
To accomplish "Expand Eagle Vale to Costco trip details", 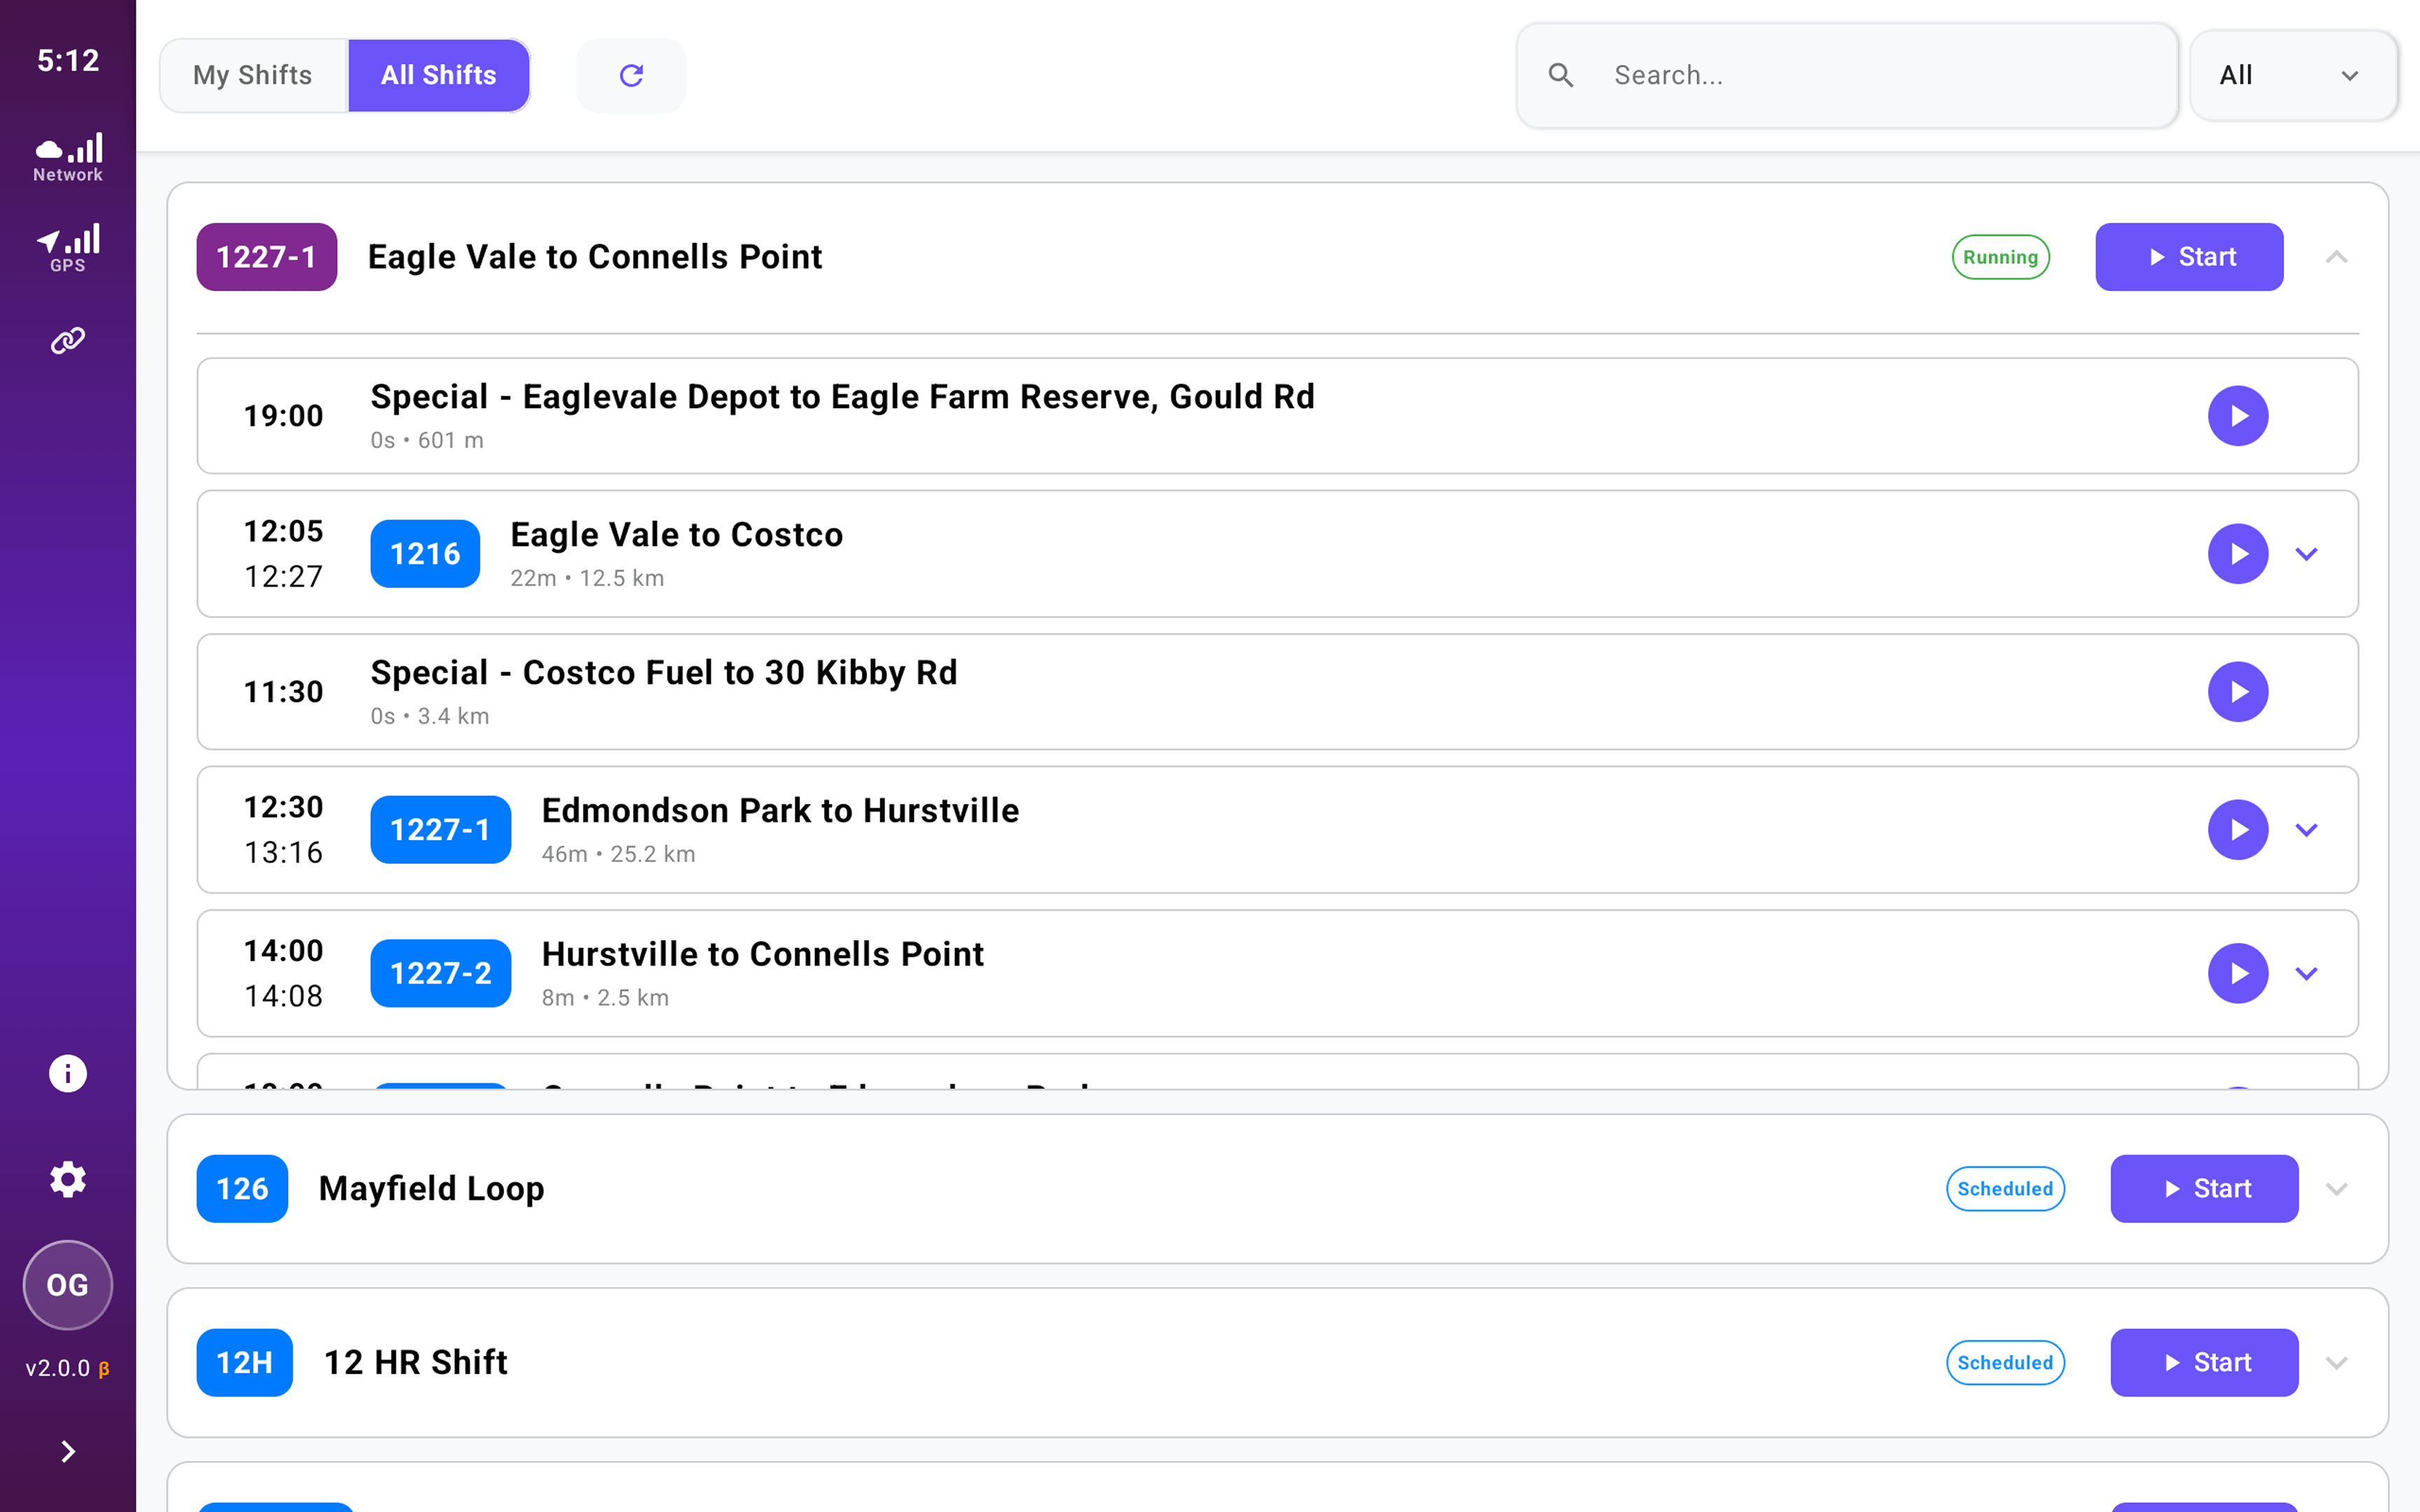I will (2306, 554).
